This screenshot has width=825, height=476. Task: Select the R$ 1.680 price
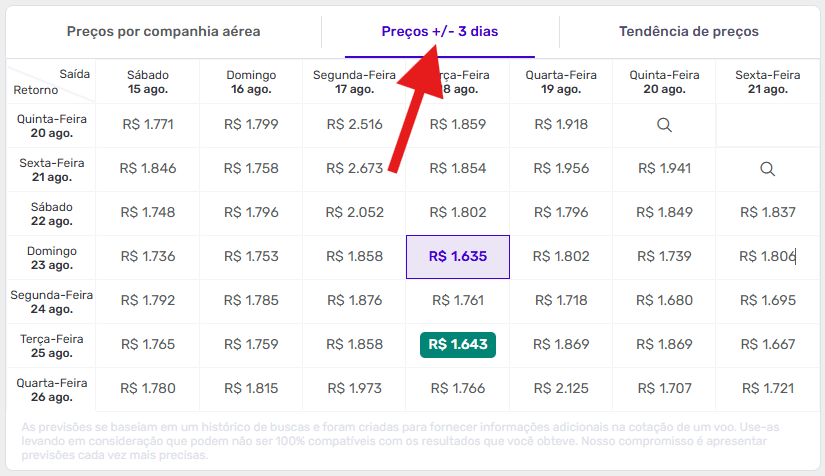[x=664, y=300]
